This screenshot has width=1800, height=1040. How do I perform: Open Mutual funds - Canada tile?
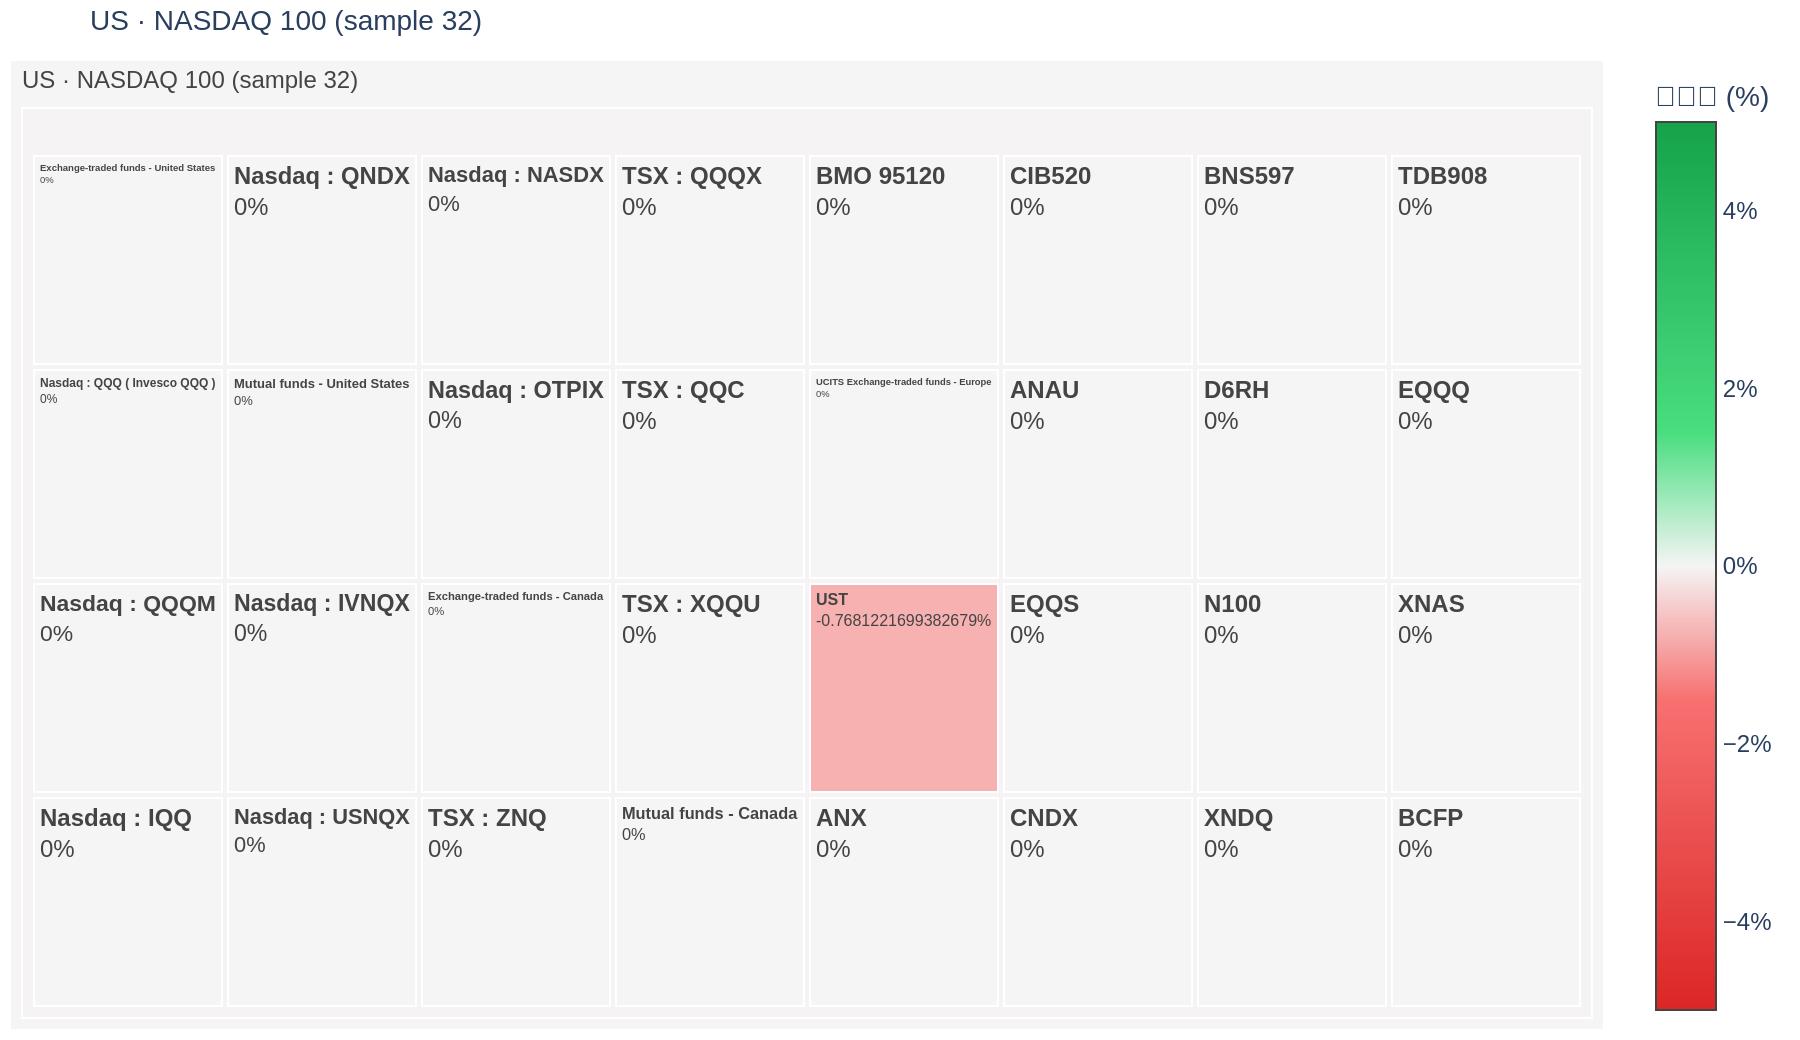(710, 902)
